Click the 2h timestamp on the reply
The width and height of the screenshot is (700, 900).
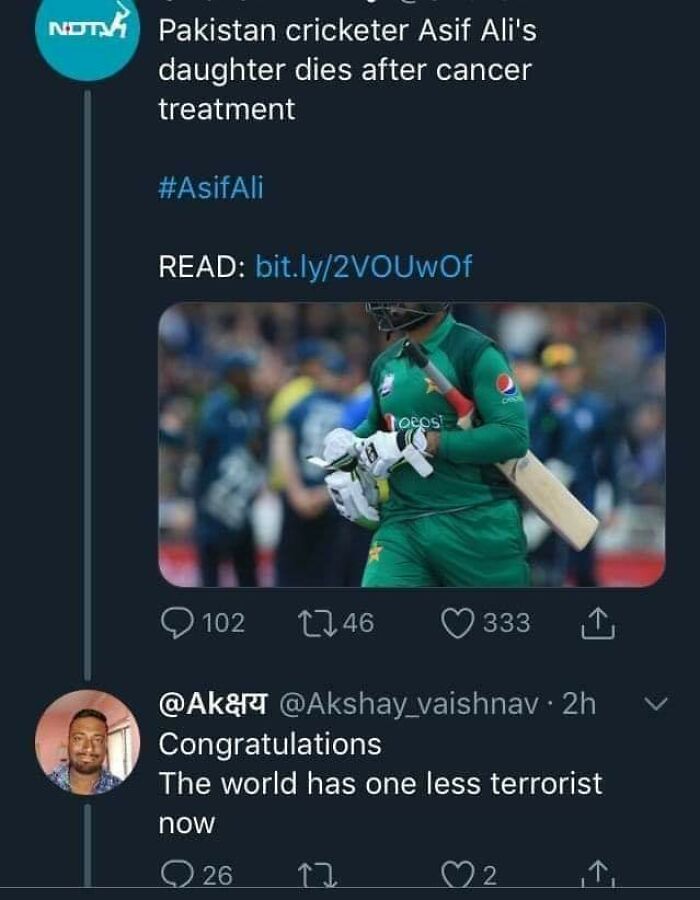coord(579,704)
